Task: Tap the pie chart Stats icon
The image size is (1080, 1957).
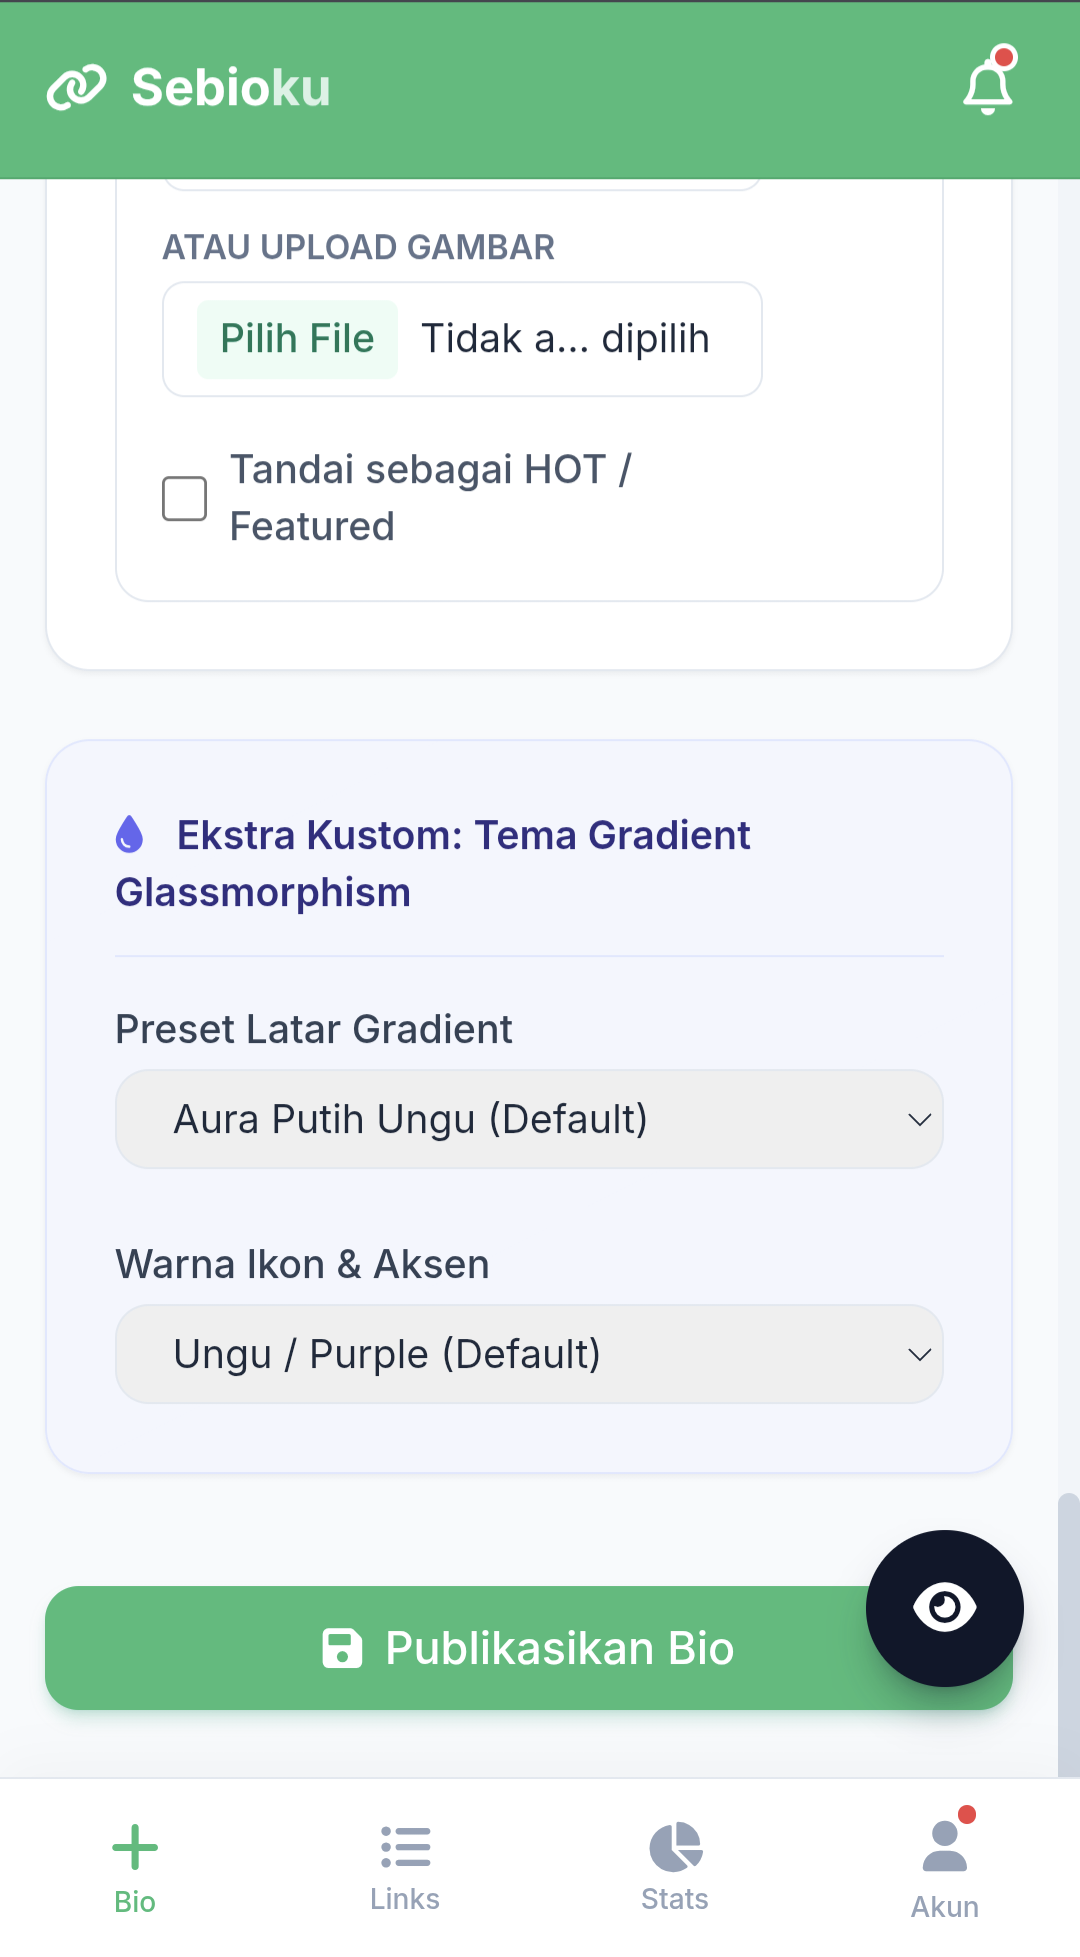Action: coord(675,1846)
